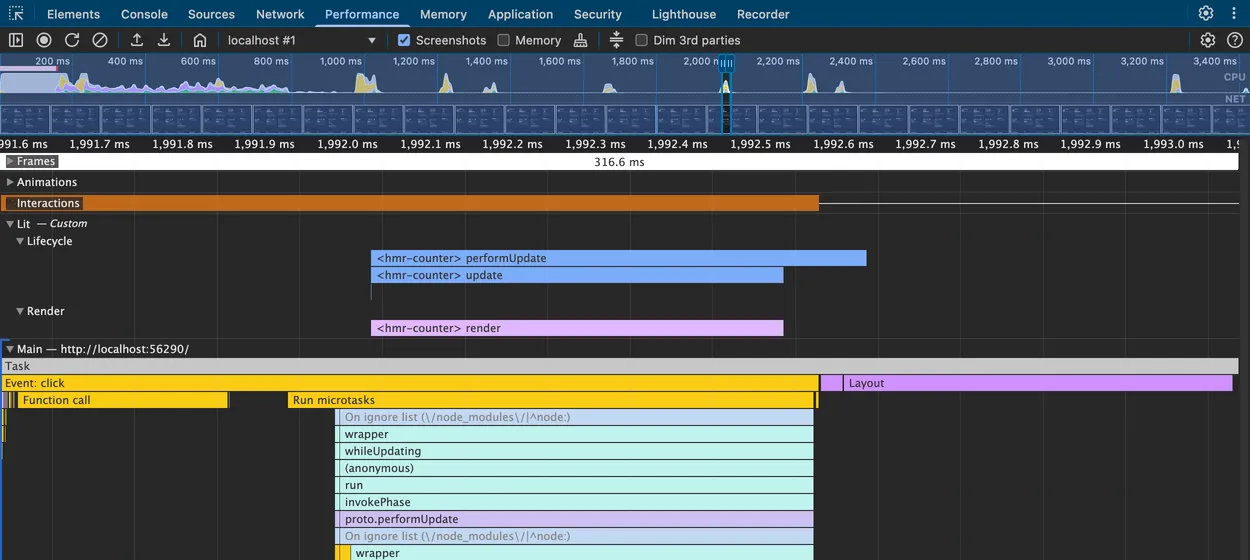
Task: Click the first screenshot thumbnail in filmstrip
Action: 25,119
